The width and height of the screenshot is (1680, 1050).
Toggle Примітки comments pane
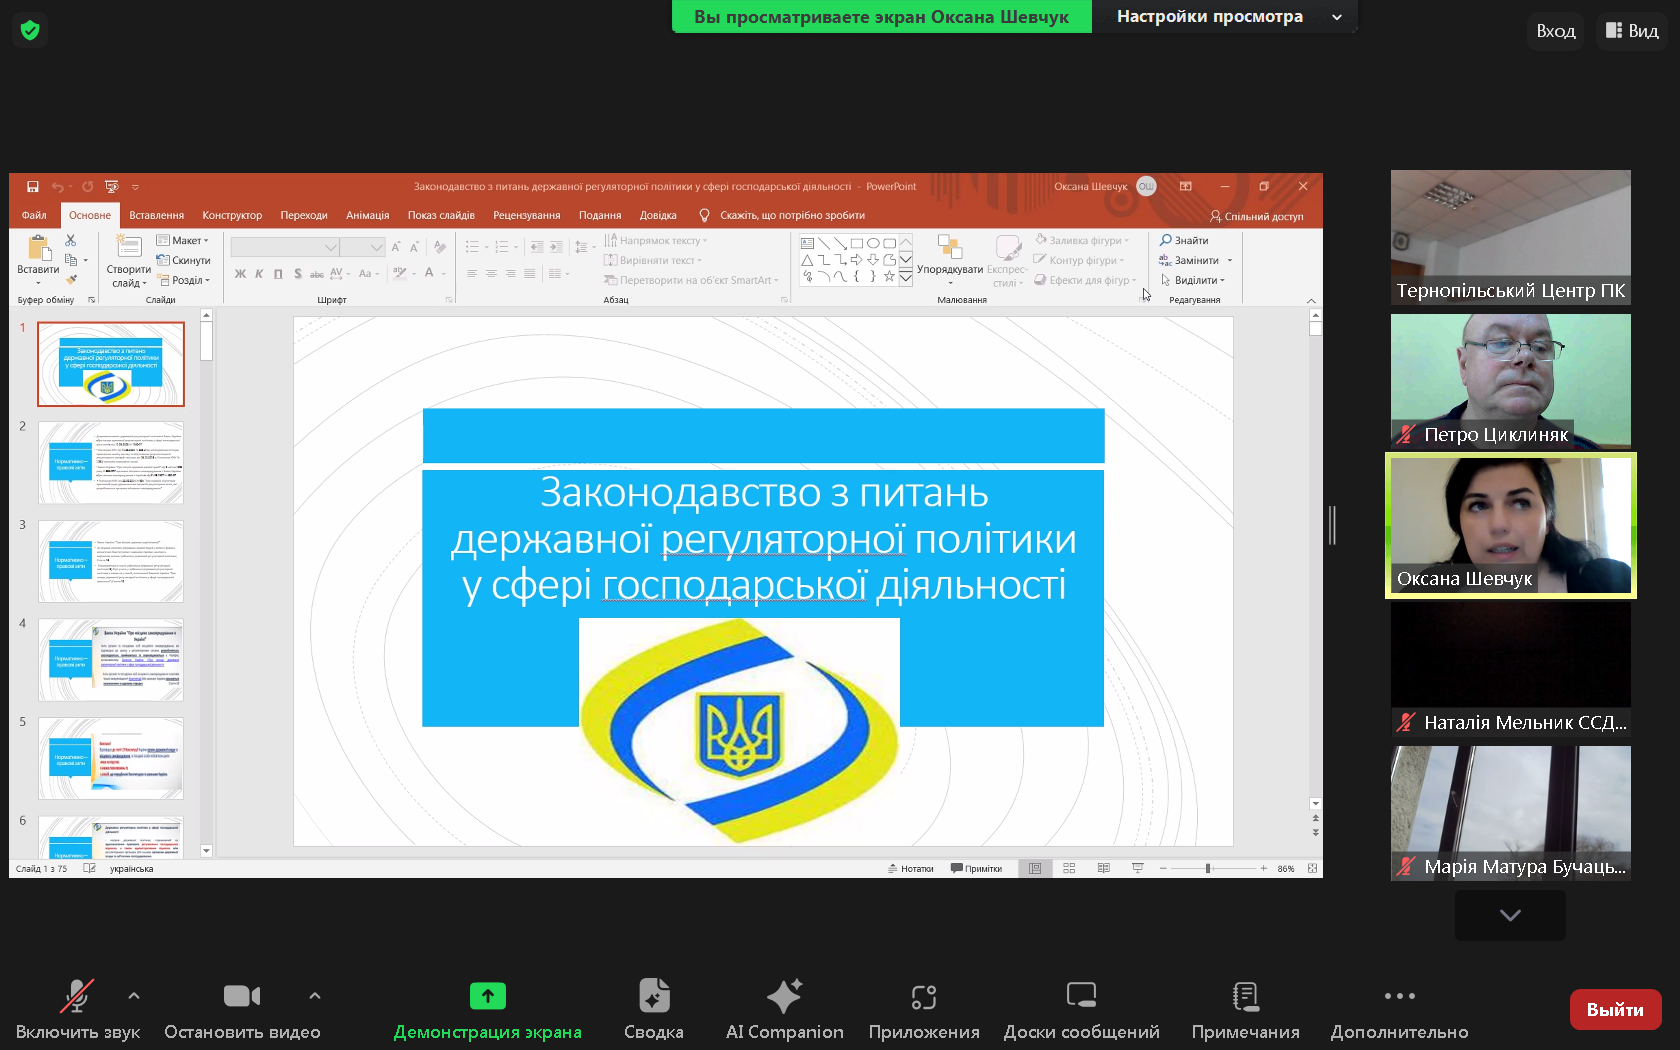point(977,869)
